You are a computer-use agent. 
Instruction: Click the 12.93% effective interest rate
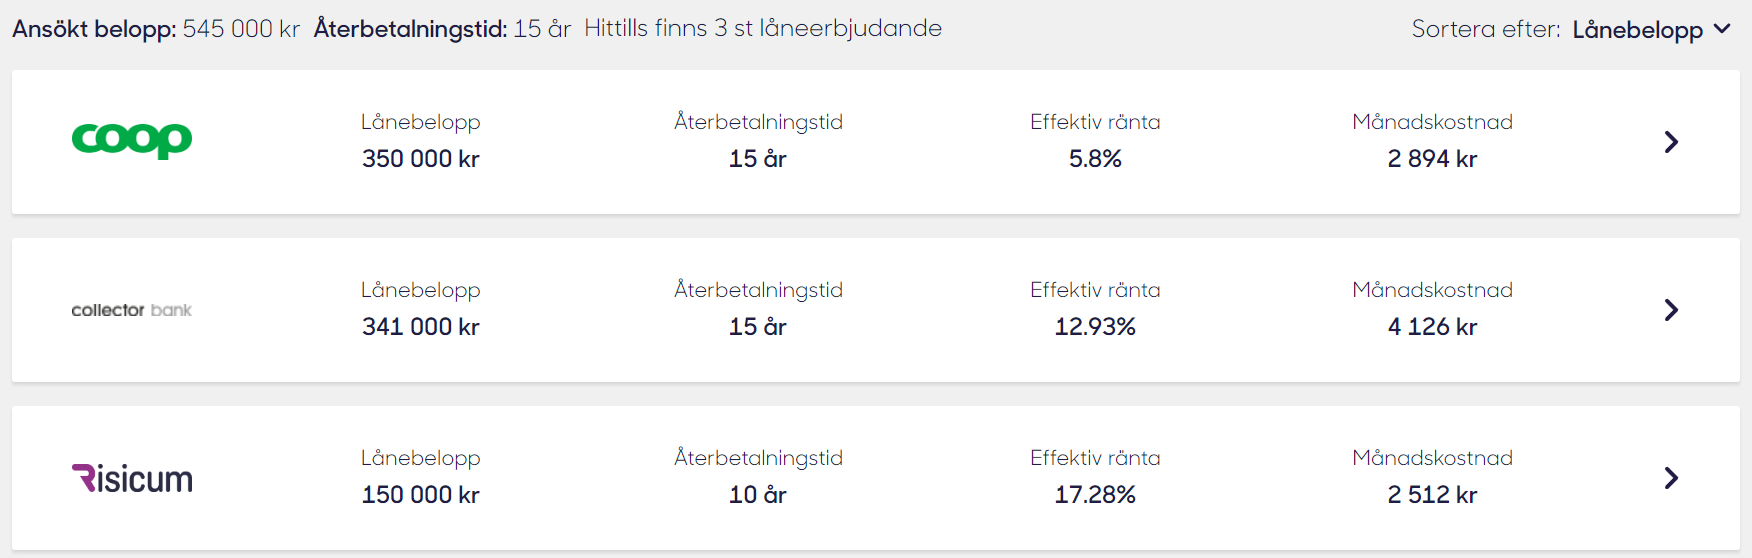(1095, 327)
